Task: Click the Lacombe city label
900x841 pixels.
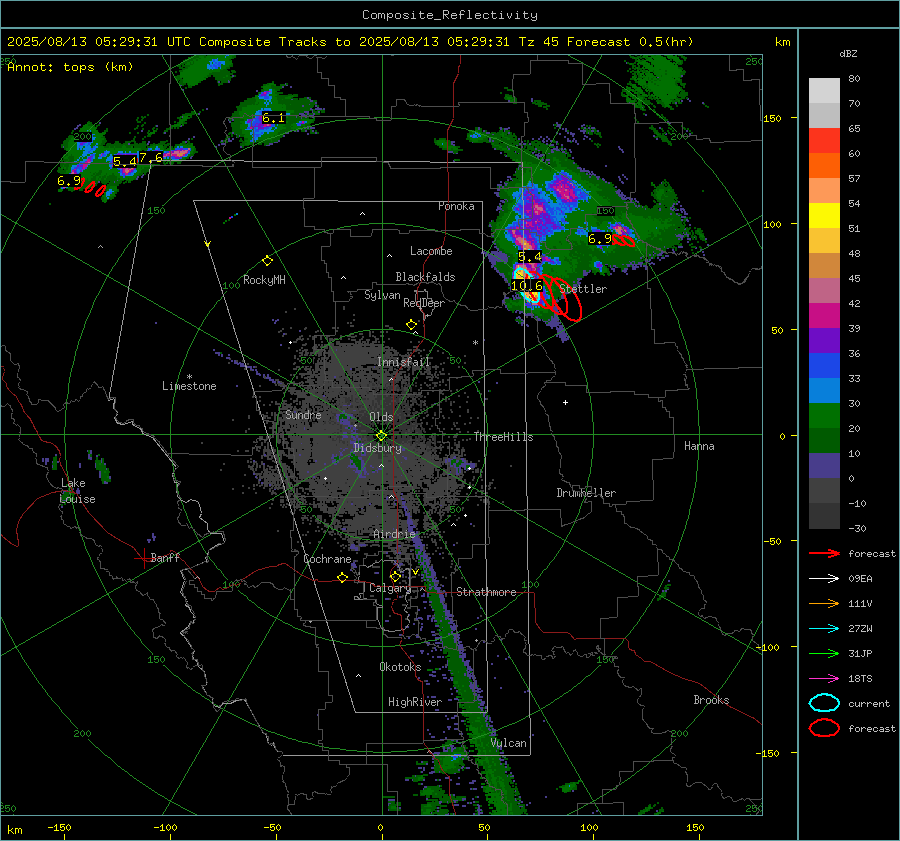Action: (x=431, y=251)
